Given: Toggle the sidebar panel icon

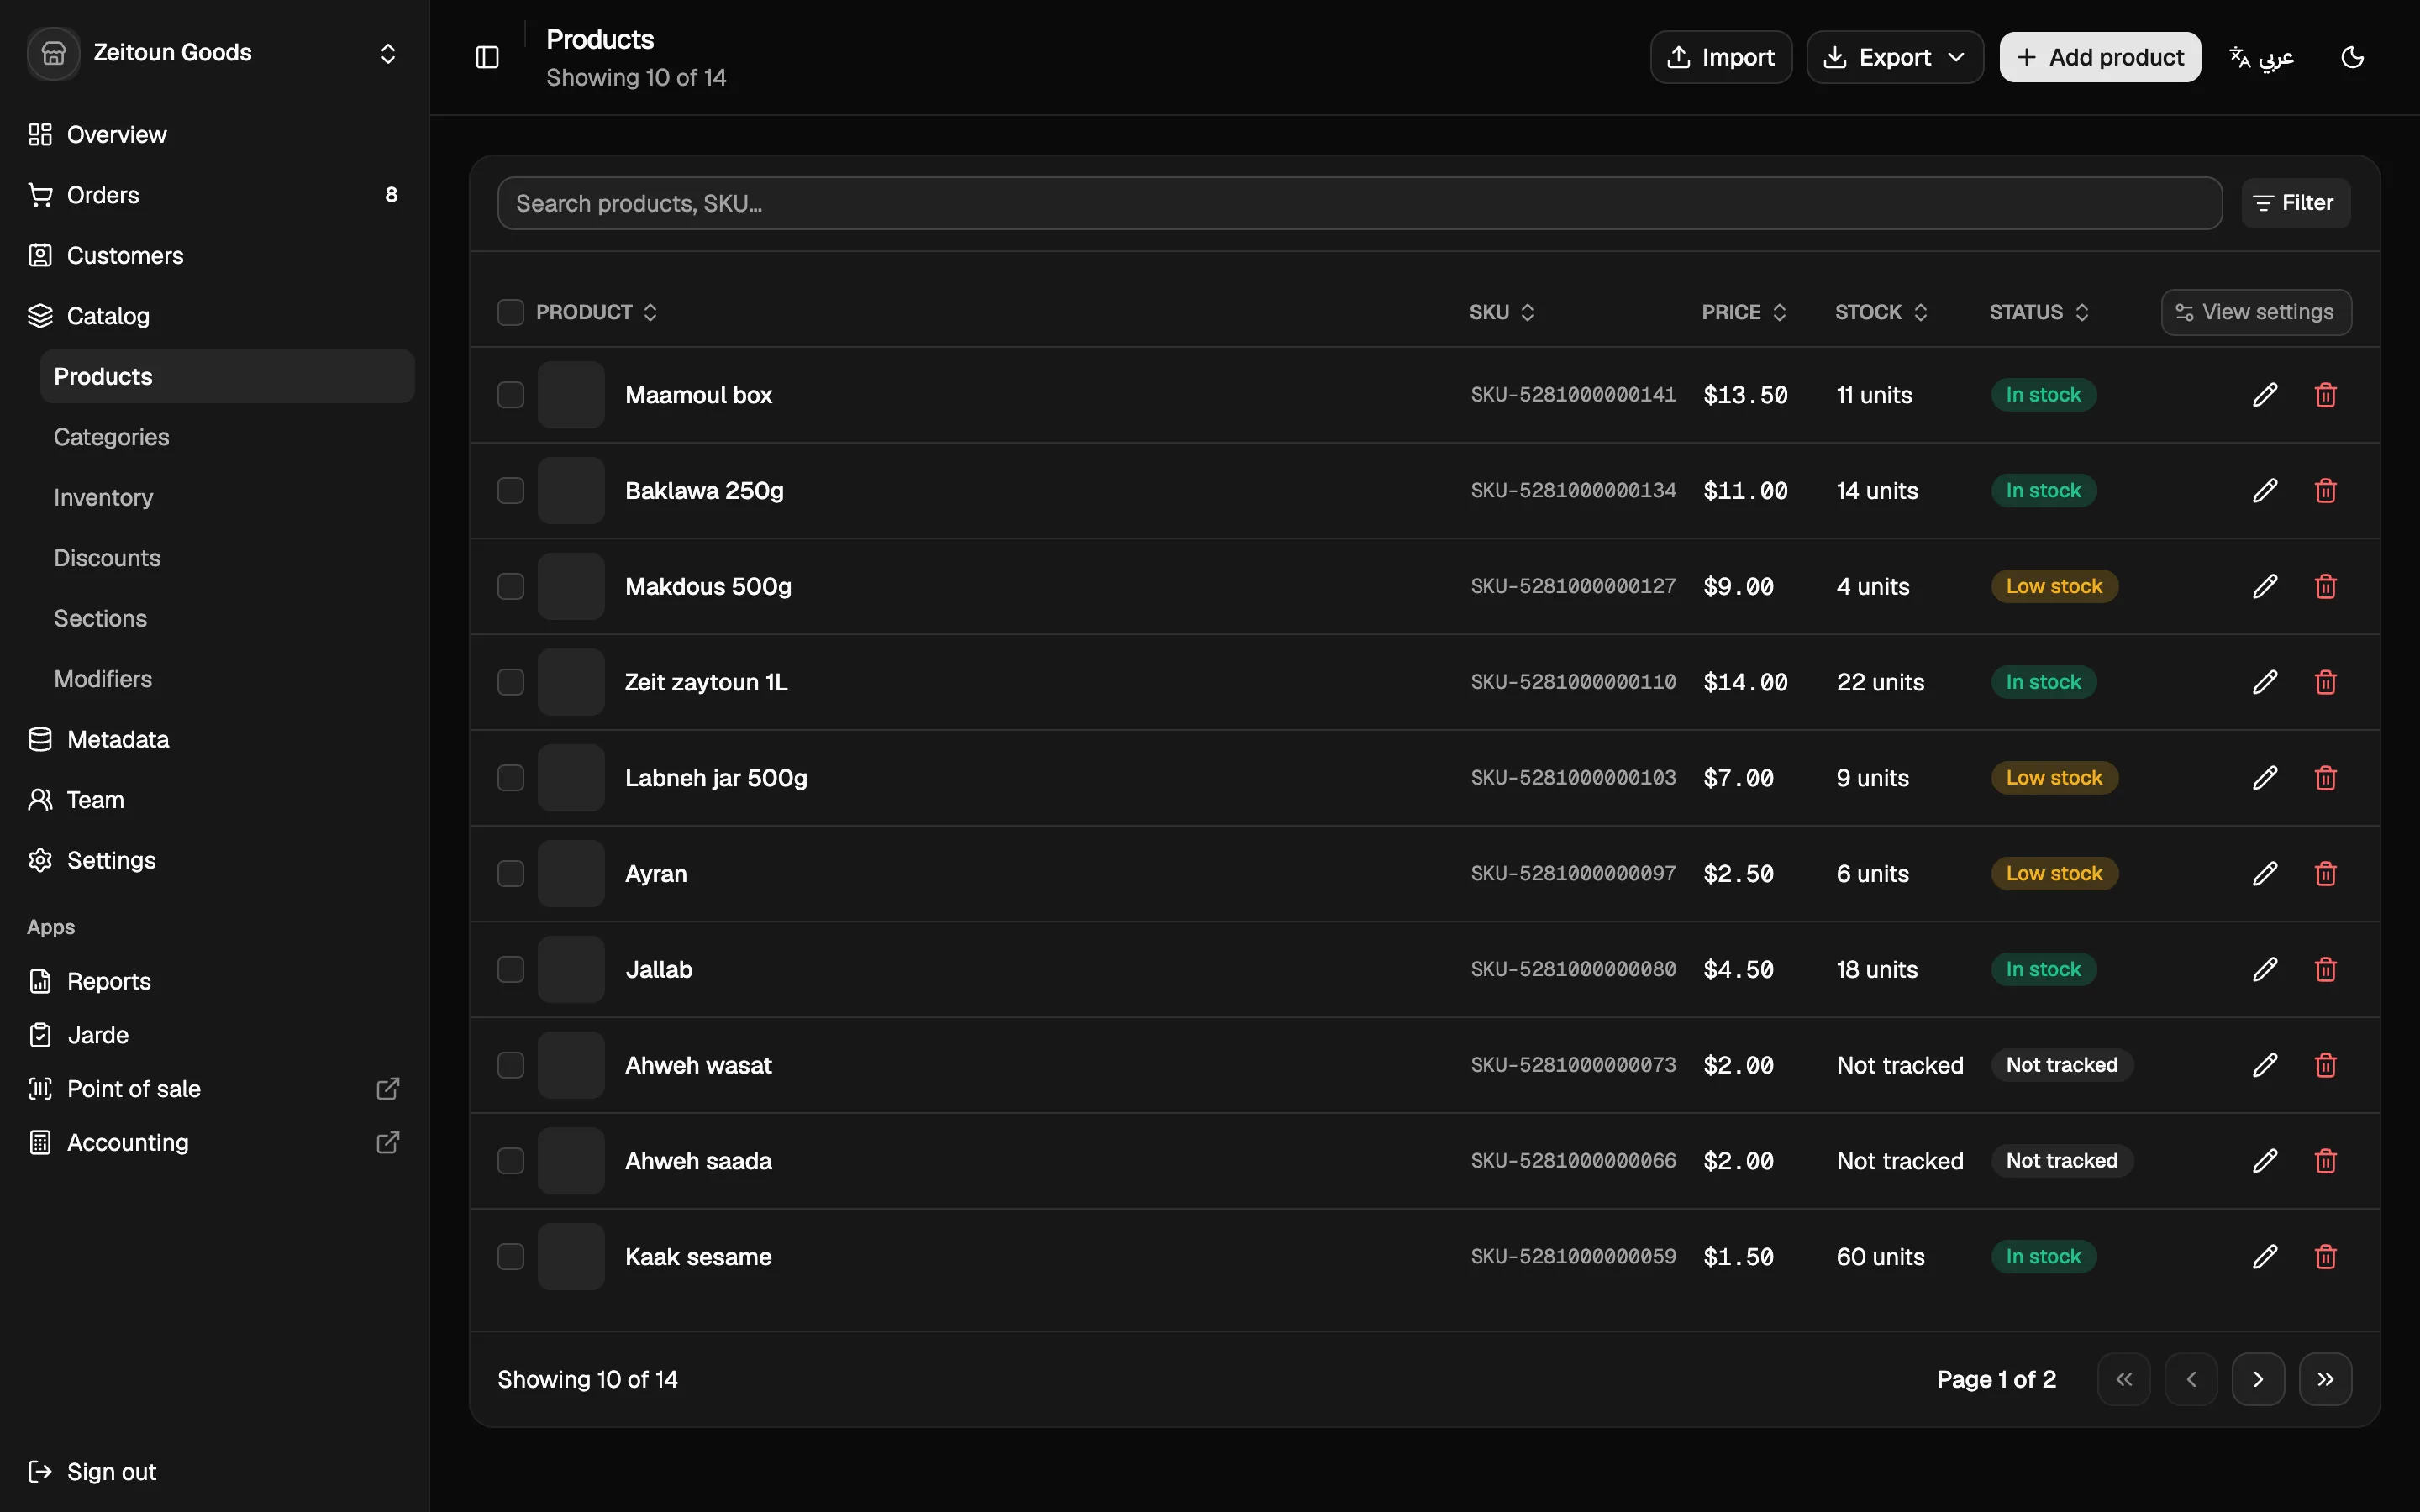Looking at the screenshot, I should [487, 57].
